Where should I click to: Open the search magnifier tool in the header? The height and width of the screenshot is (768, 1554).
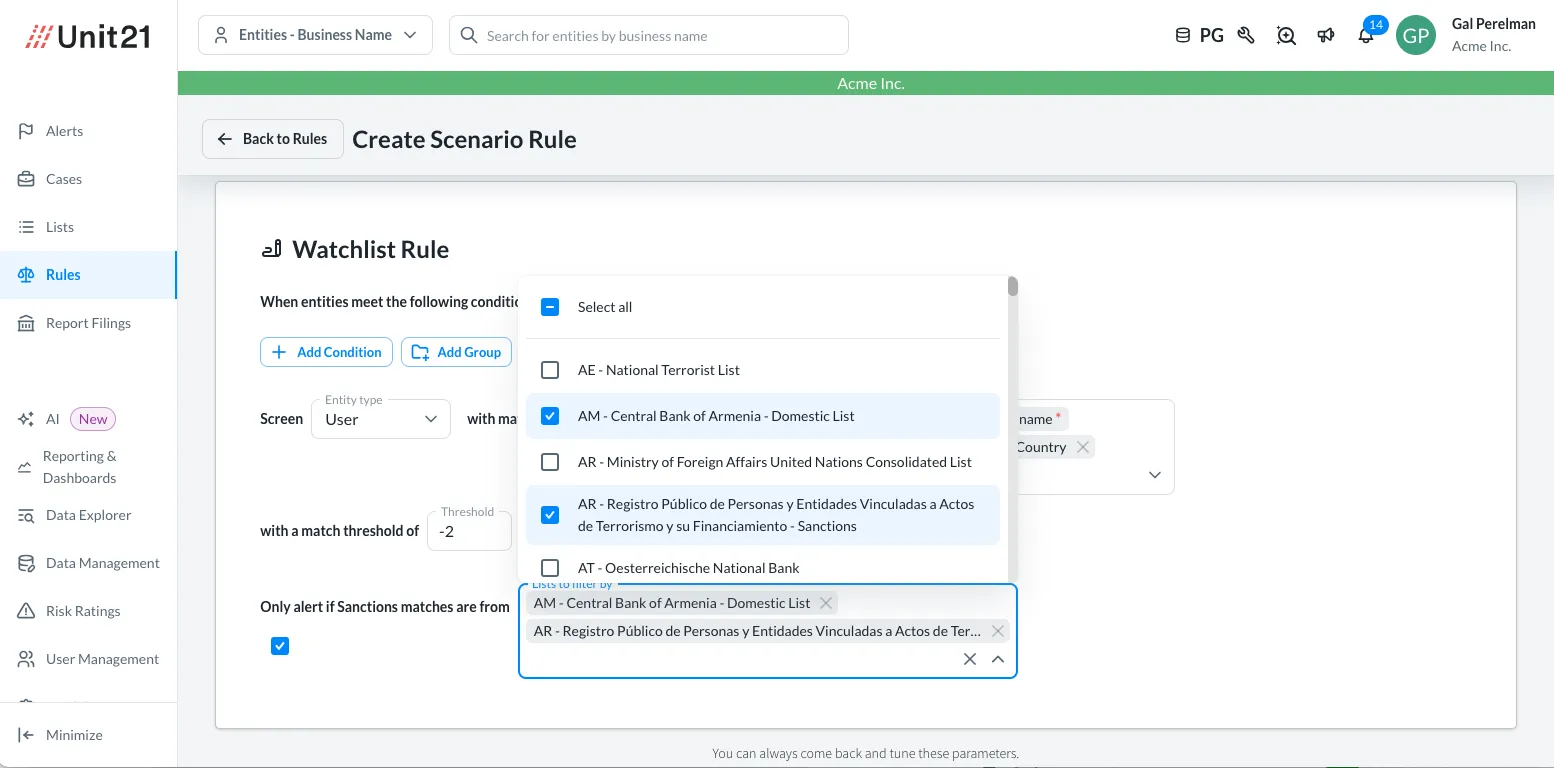1286,35
